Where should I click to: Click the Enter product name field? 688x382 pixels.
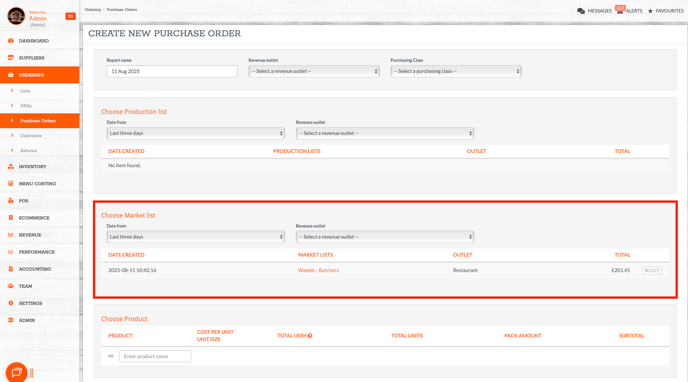point(155,357)
